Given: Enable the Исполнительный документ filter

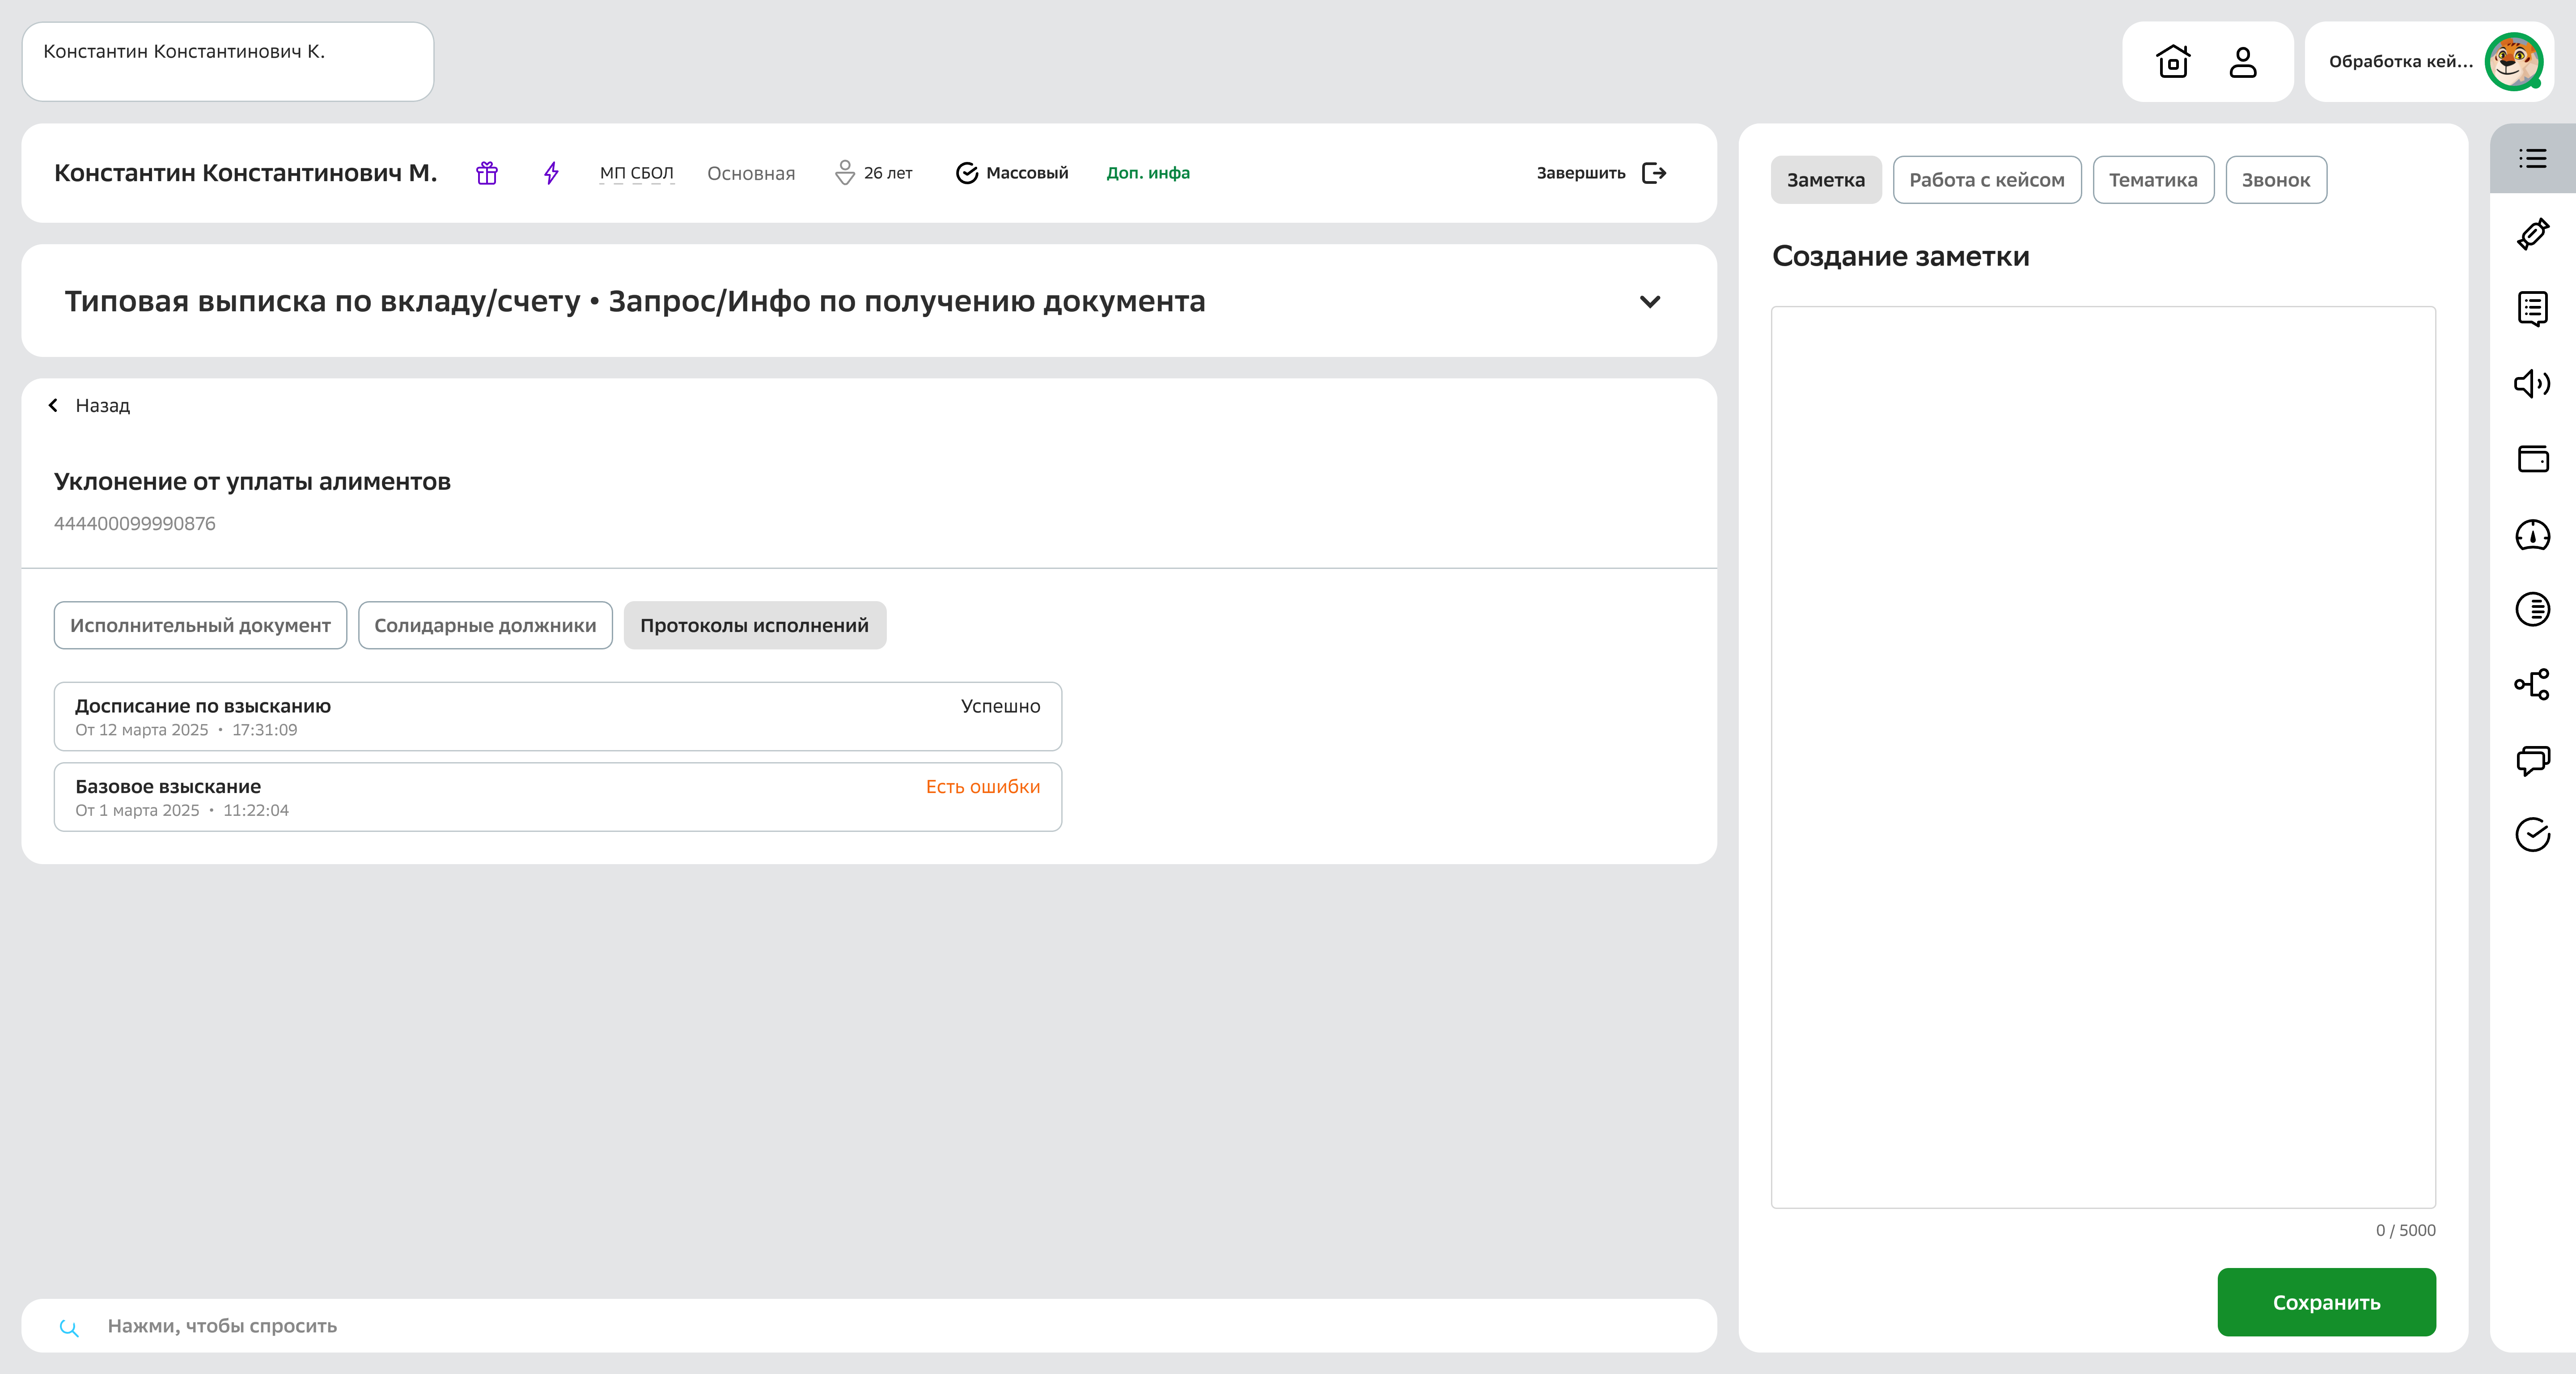Looking at the screenshot, I should pyautogui.click(x=200, y=625).
